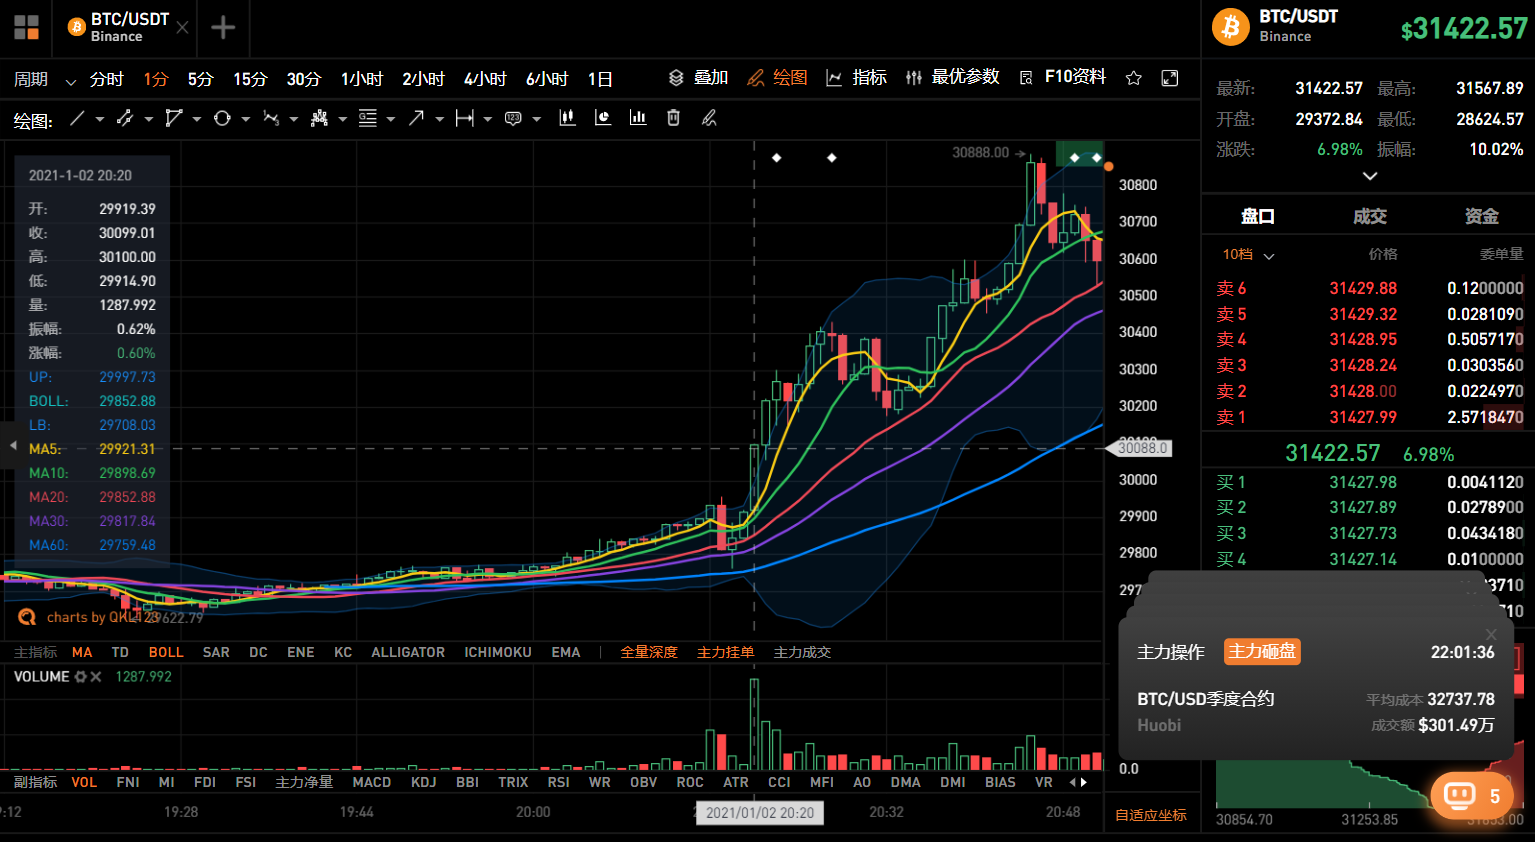Click the fullscreen chart icon
Screen dimensions: 1535x842
click(1170, 78)
